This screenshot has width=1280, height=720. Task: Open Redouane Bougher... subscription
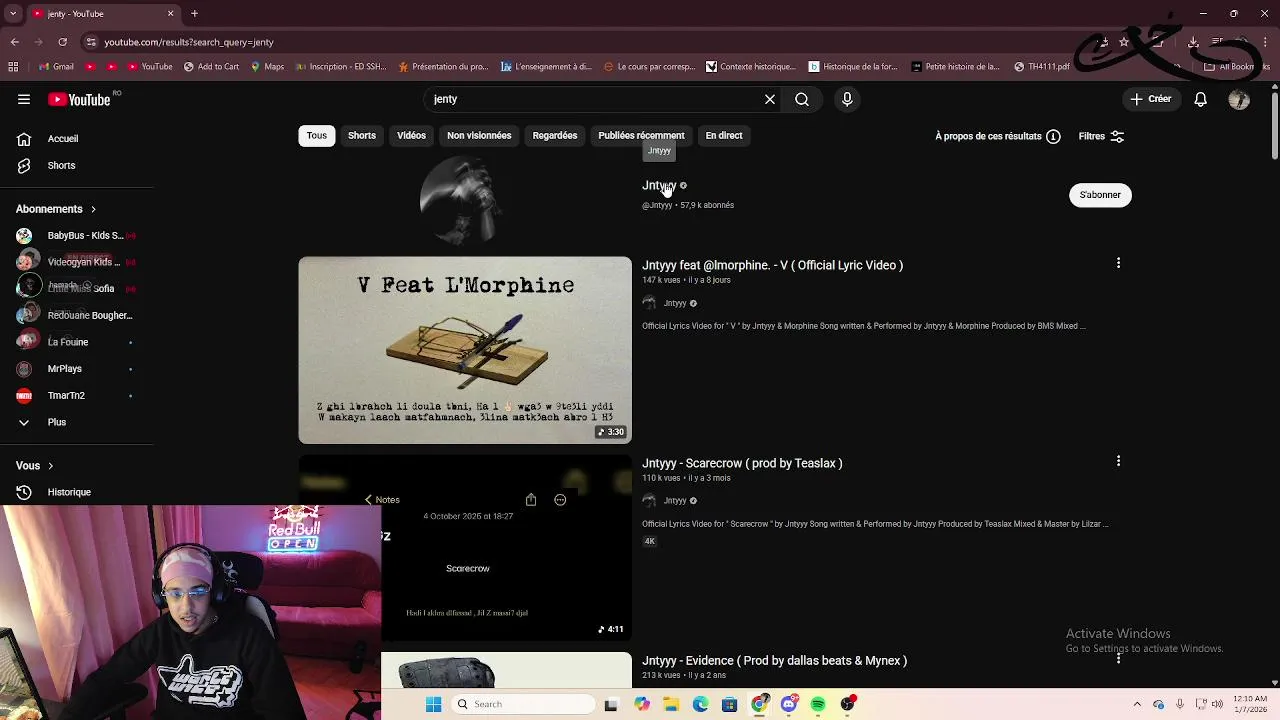tap(77, 315)
